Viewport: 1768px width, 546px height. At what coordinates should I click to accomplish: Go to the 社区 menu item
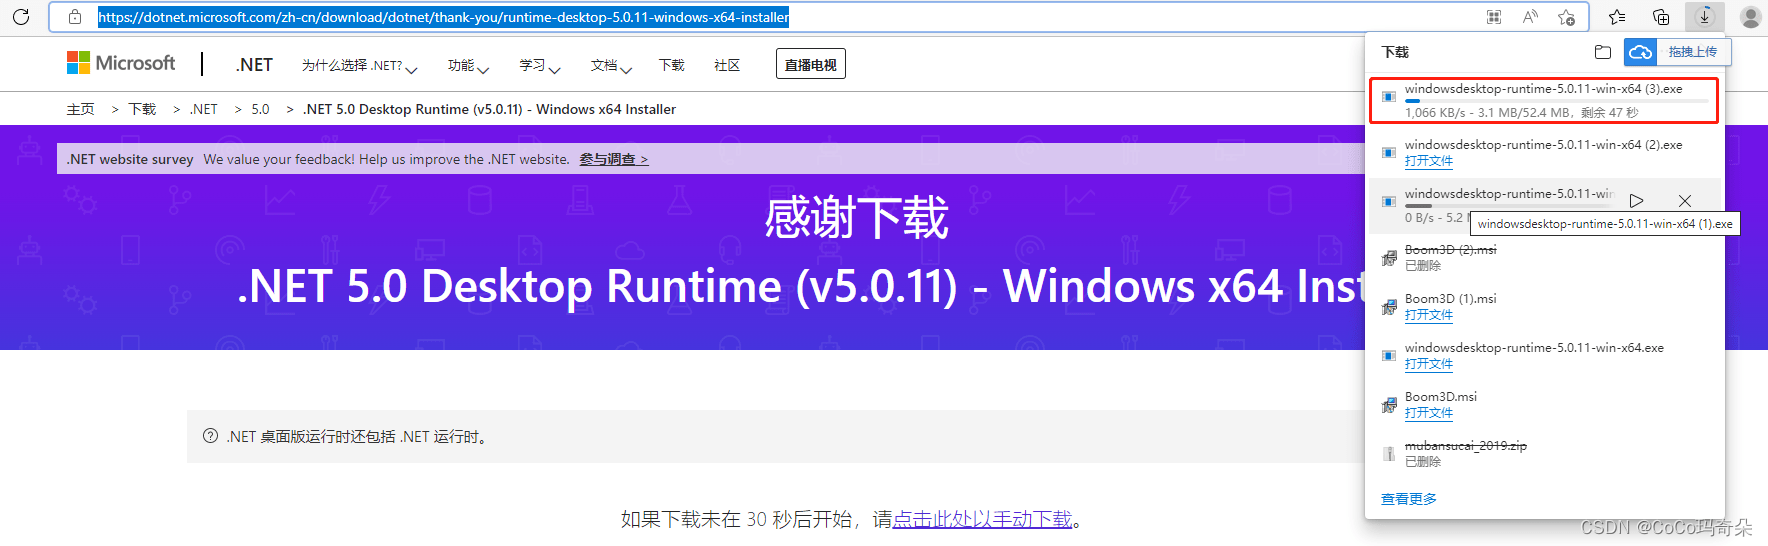pyautogui.click(x=727, y=66)
